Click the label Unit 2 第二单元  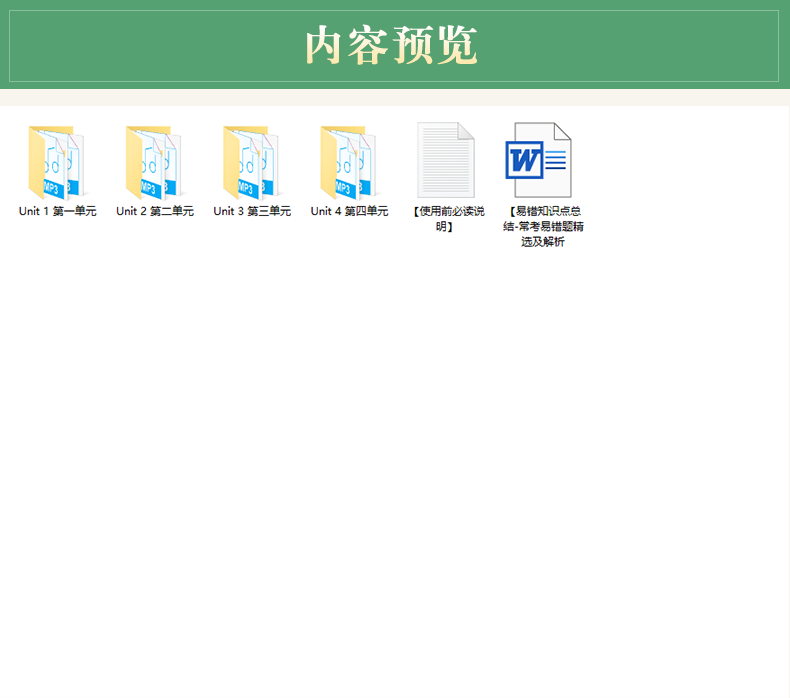[155, 211]
